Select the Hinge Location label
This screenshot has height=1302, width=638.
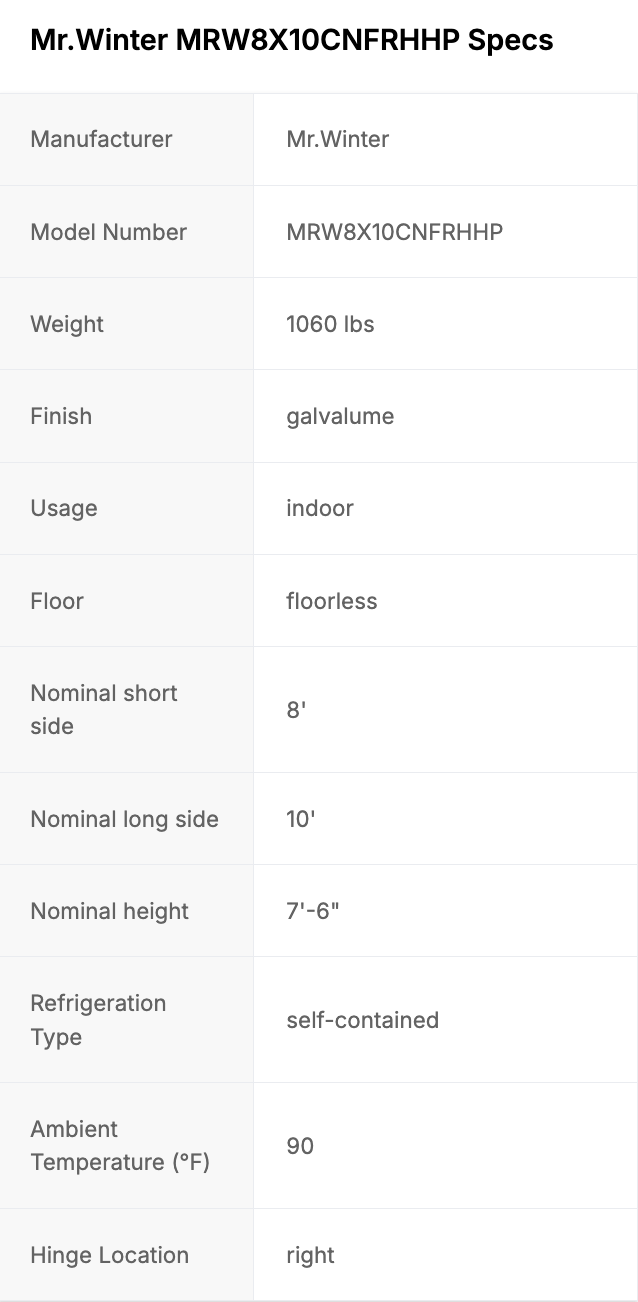pyautogui.click(x=109, y=1255)
